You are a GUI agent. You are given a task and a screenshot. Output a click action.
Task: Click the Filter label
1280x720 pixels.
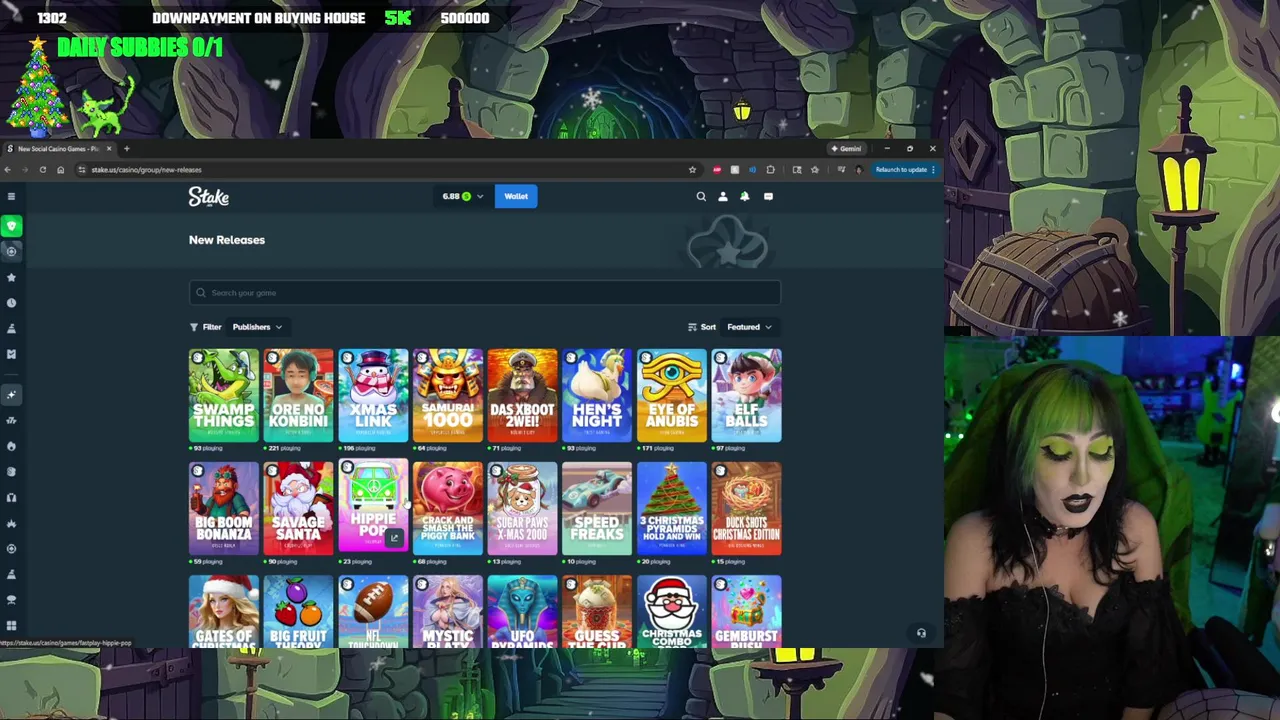pyautogui.click(x=206, y=327)
